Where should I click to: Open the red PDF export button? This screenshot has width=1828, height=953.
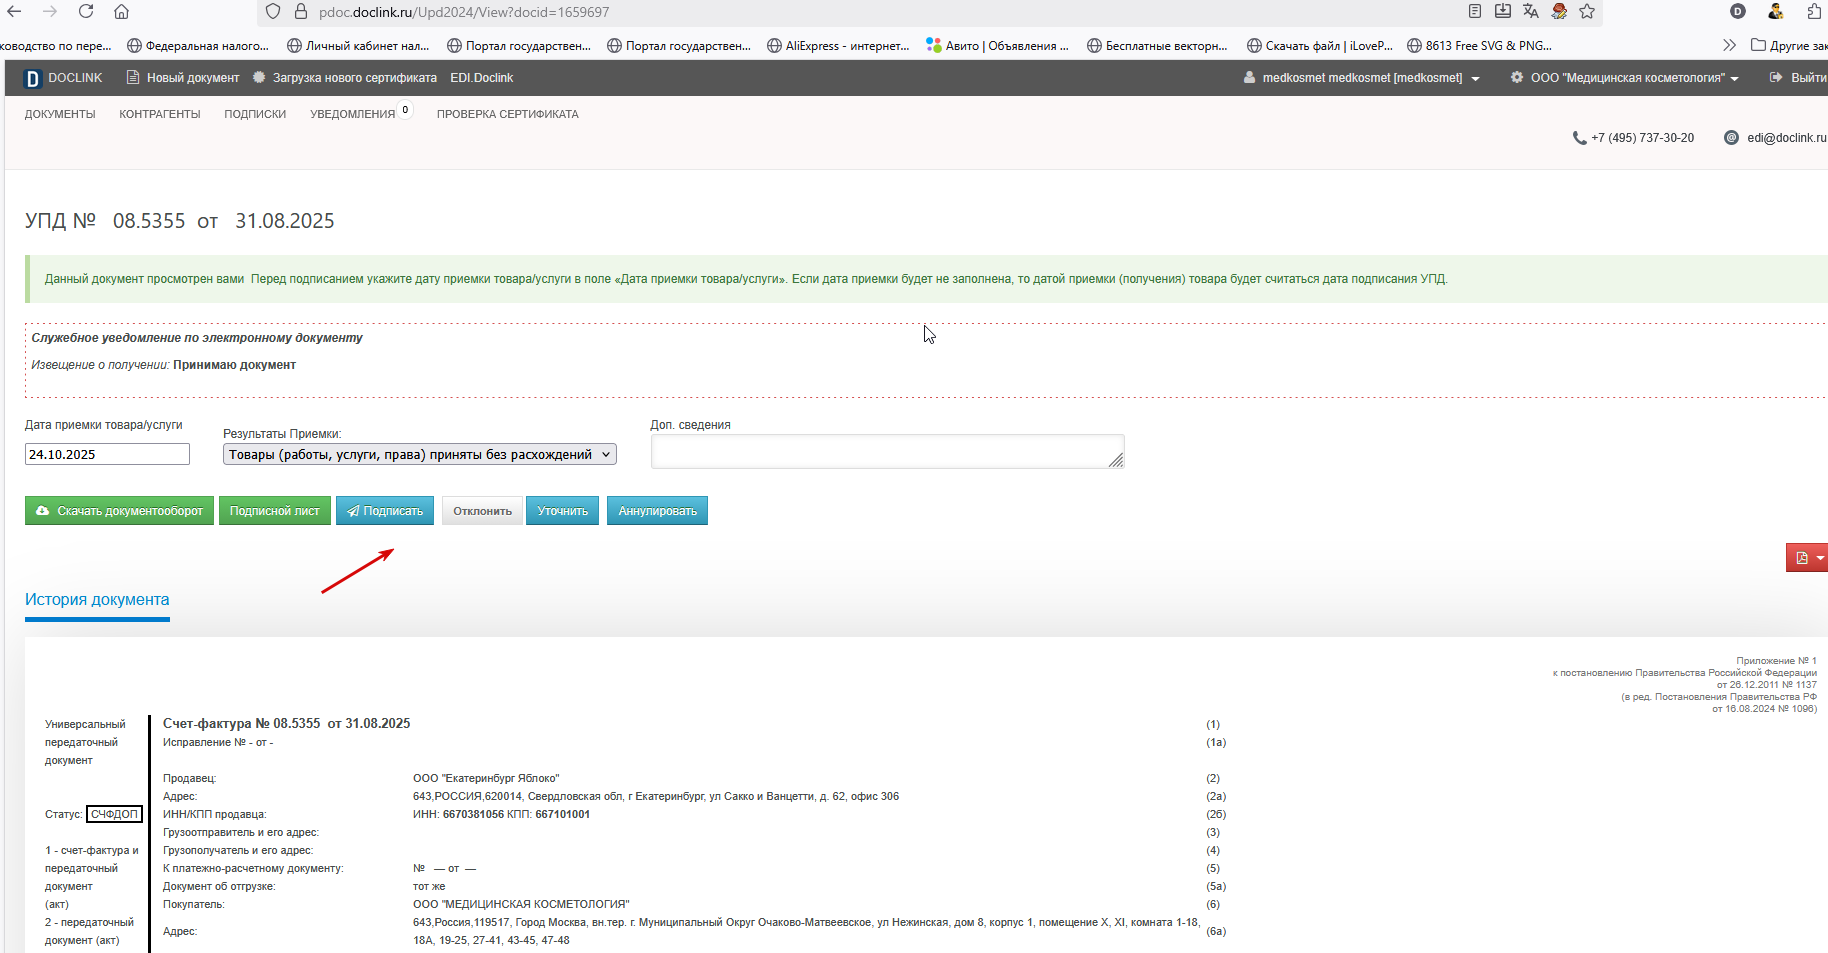[1807, 558]
